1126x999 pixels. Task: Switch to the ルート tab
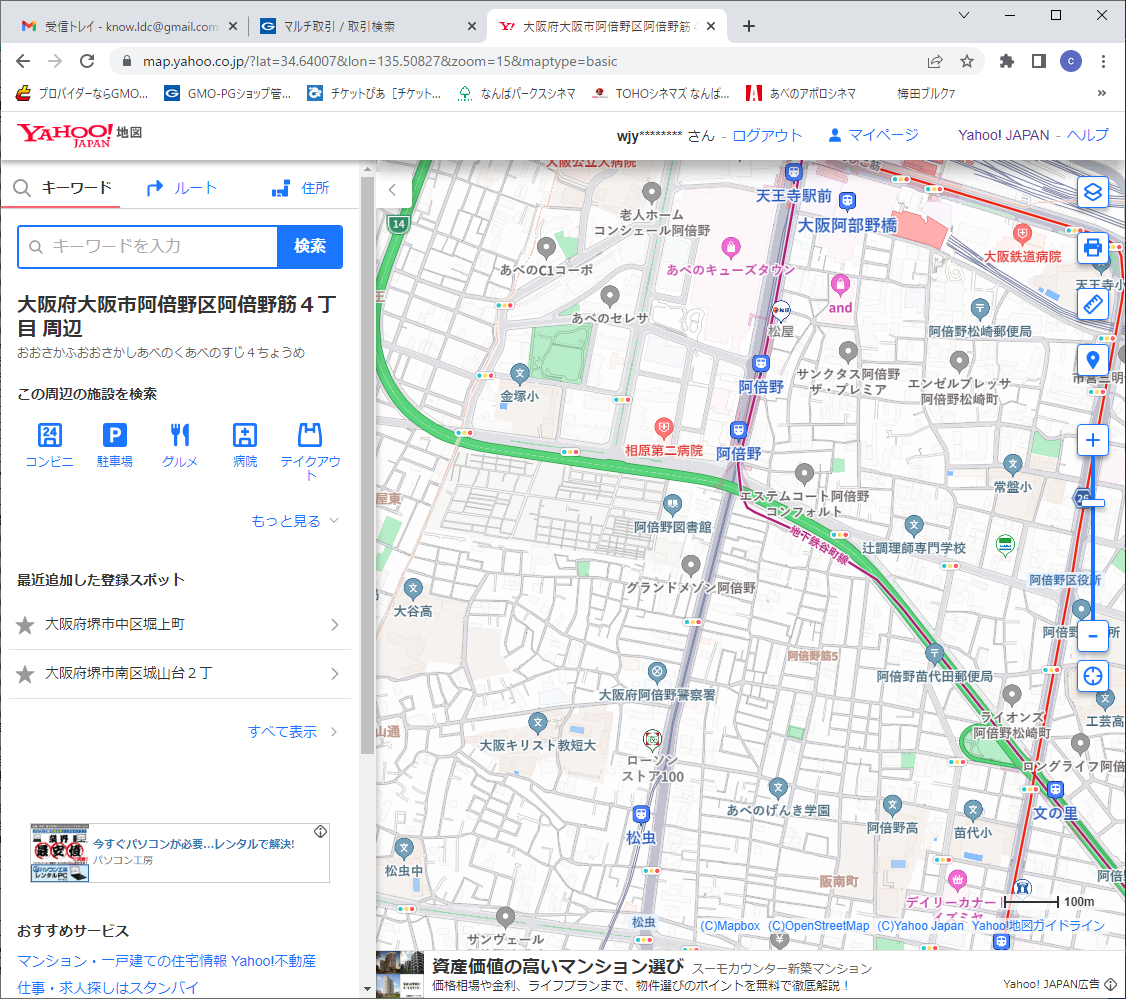(x=182, y=188)
